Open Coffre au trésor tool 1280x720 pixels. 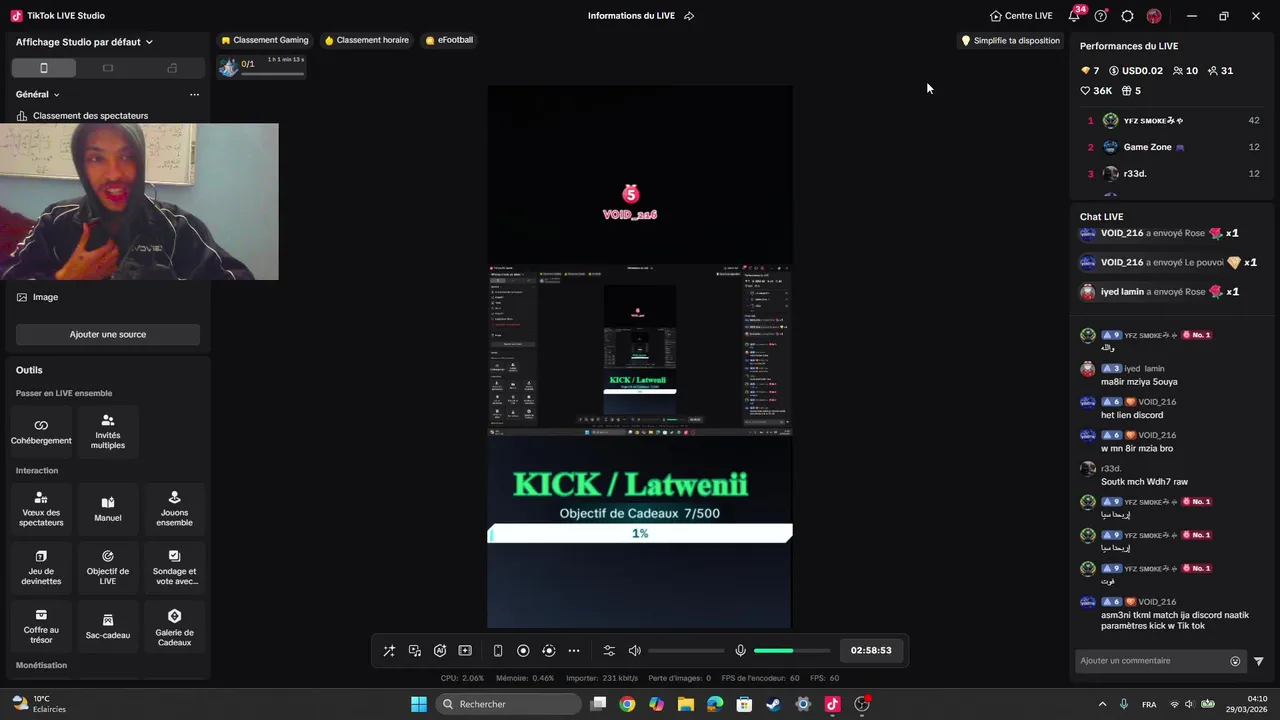tap(41, 627)
